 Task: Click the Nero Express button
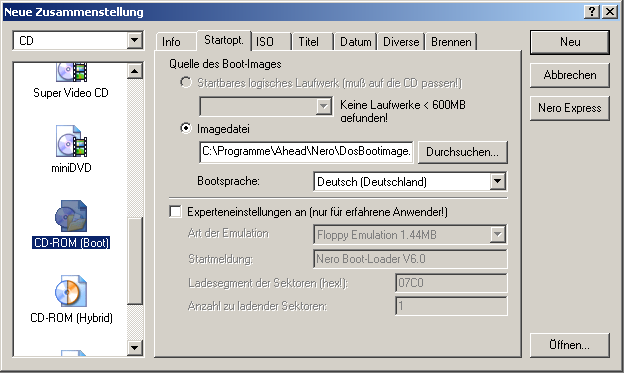569,108
